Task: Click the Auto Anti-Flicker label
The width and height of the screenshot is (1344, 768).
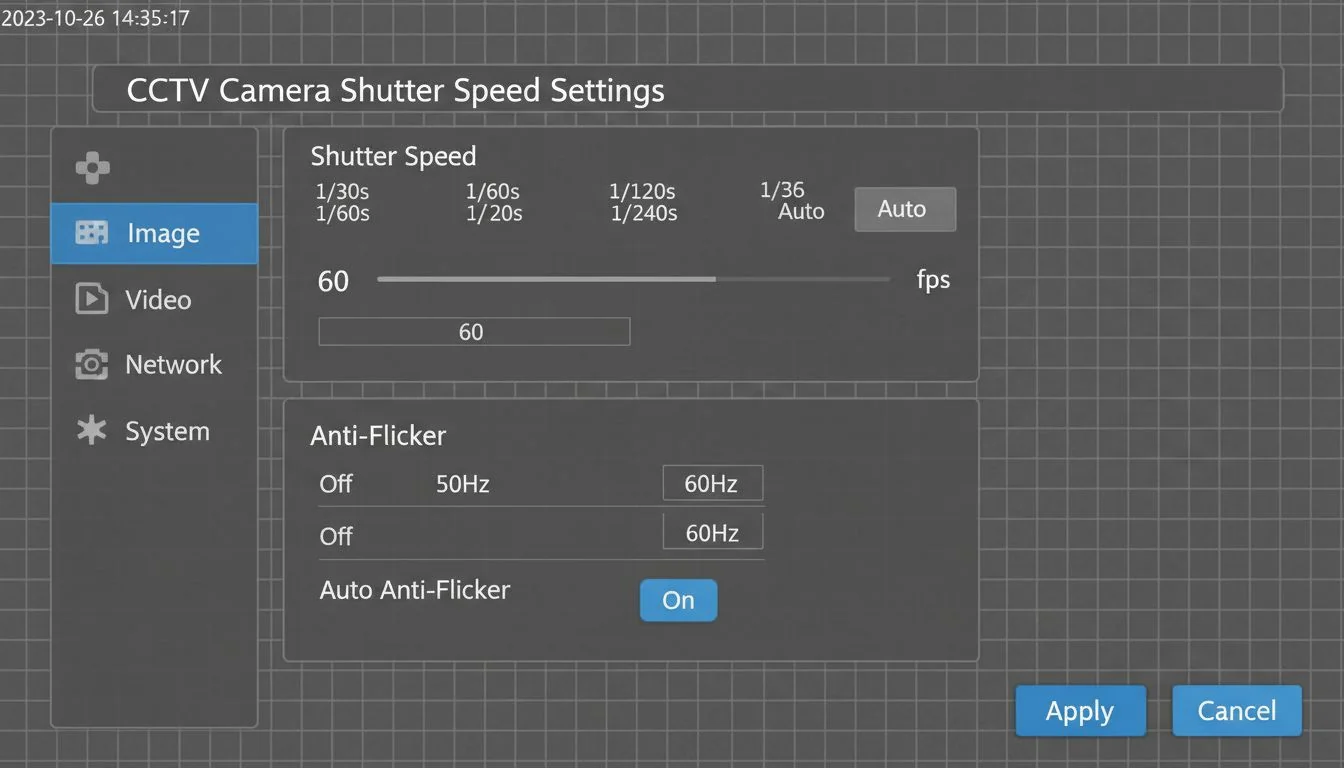Action: (415, 590)
